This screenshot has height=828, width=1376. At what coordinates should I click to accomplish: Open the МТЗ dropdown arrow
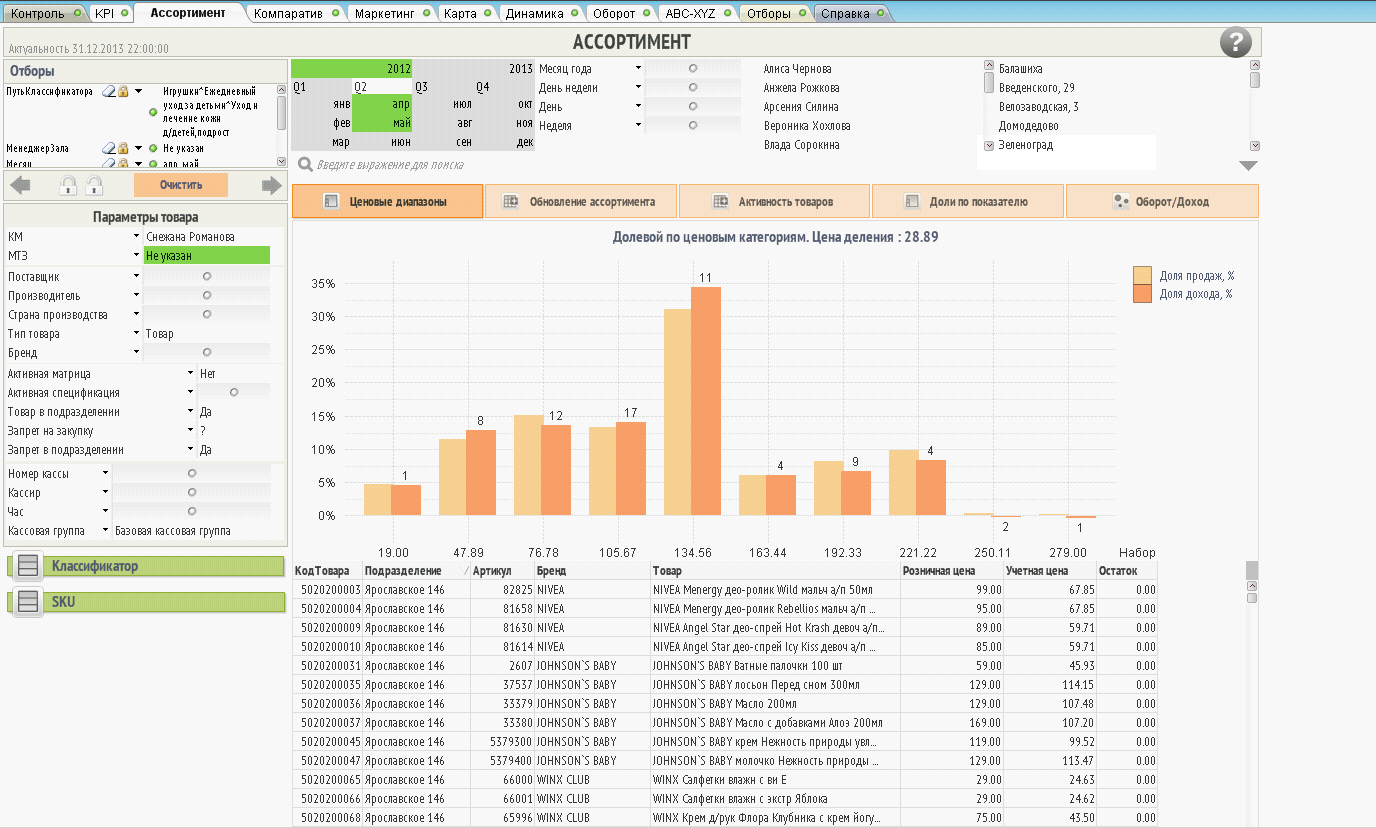coord(137,255)
